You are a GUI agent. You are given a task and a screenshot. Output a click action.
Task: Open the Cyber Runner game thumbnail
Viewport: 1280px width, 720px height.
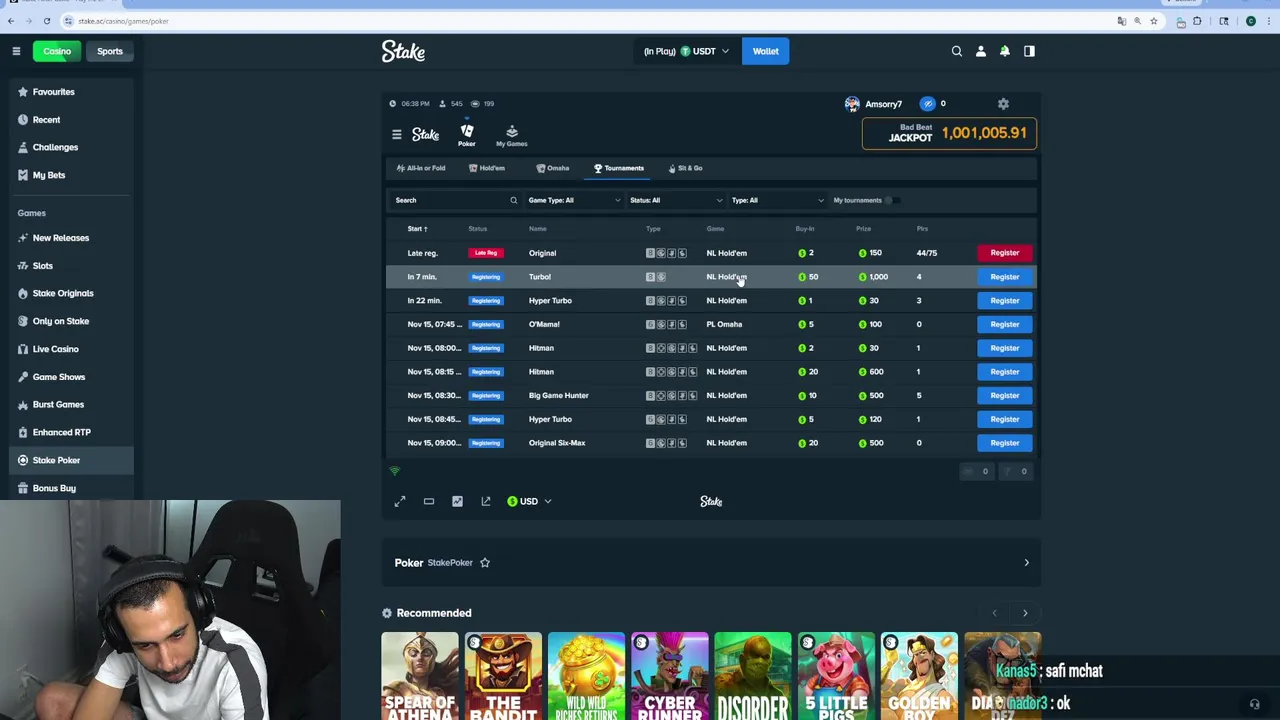pyautogui.click(x=669, y=676)
